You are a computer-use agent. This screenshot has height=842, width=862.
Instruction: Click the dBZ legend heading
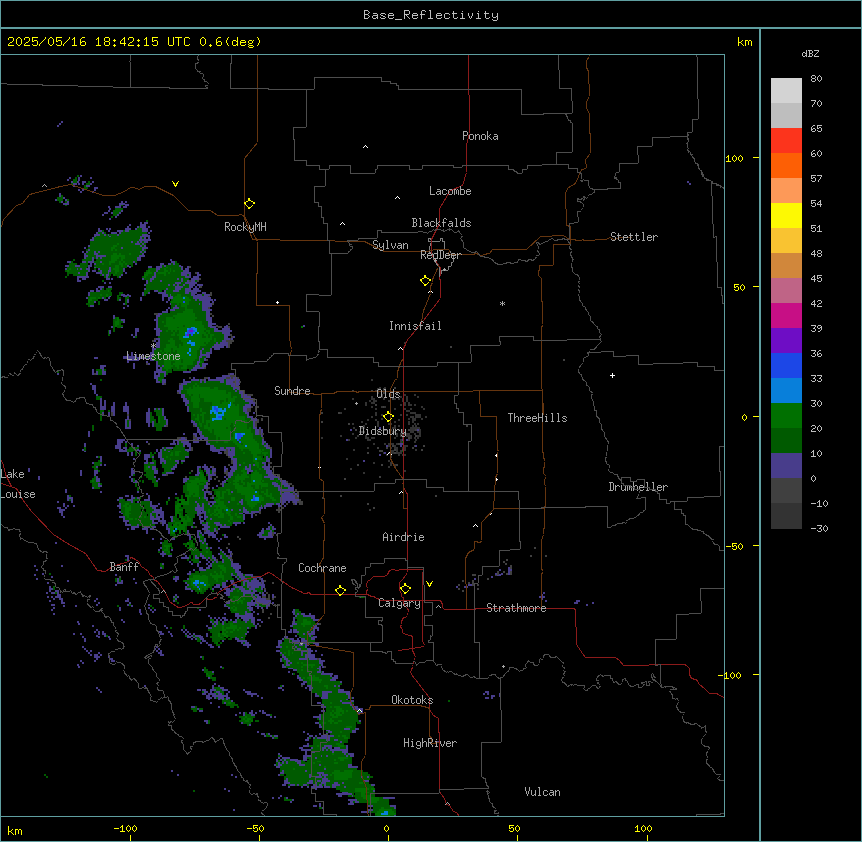click(810, 54)
